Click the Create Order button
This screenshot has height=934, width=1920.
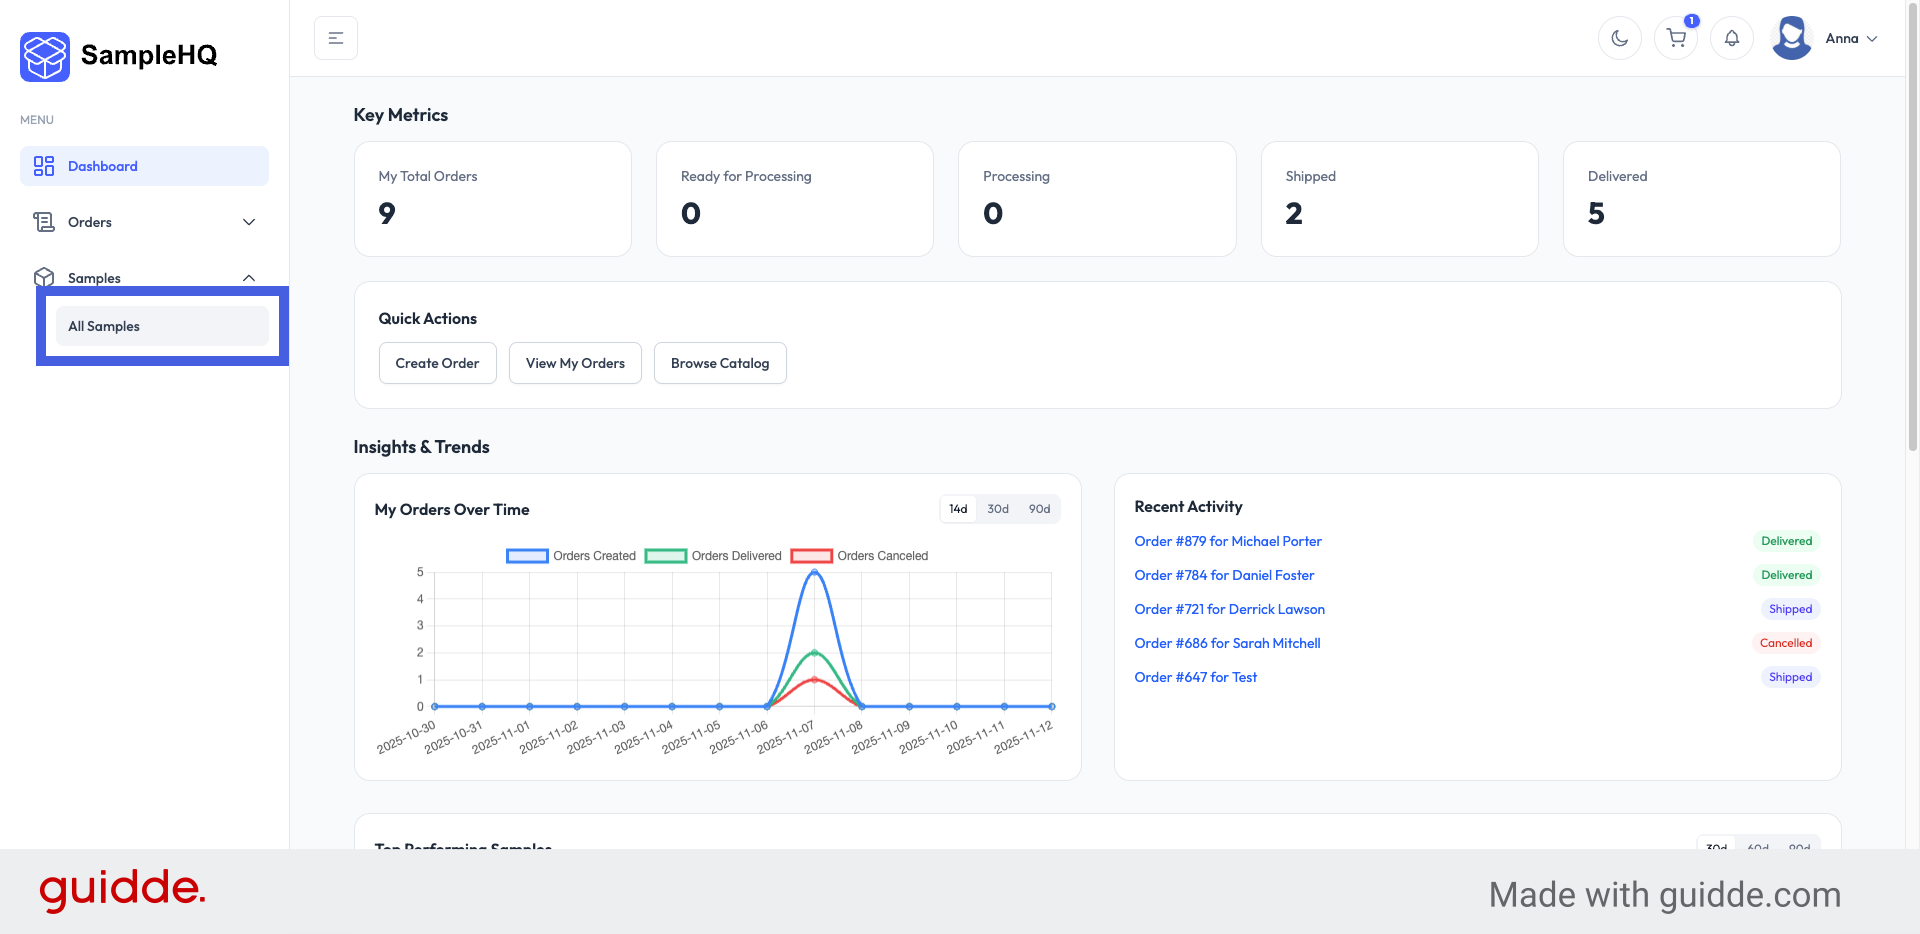[x=437, y=363]
